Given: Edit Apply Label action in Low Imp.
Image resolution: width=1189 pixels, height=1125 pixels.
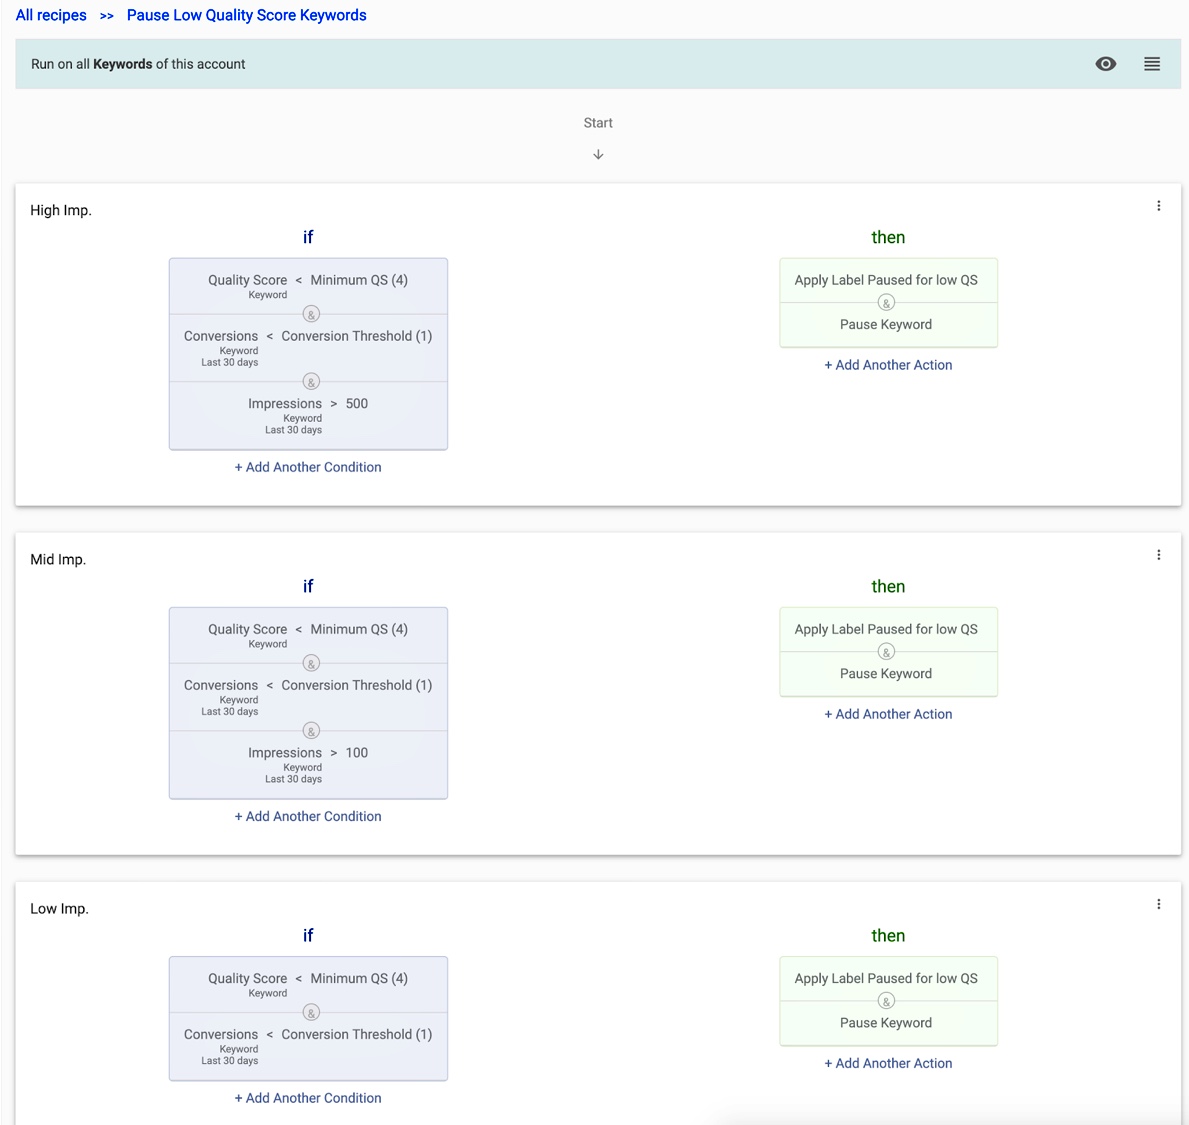Looking at the screenshot, I should click(x=886, y=978).
